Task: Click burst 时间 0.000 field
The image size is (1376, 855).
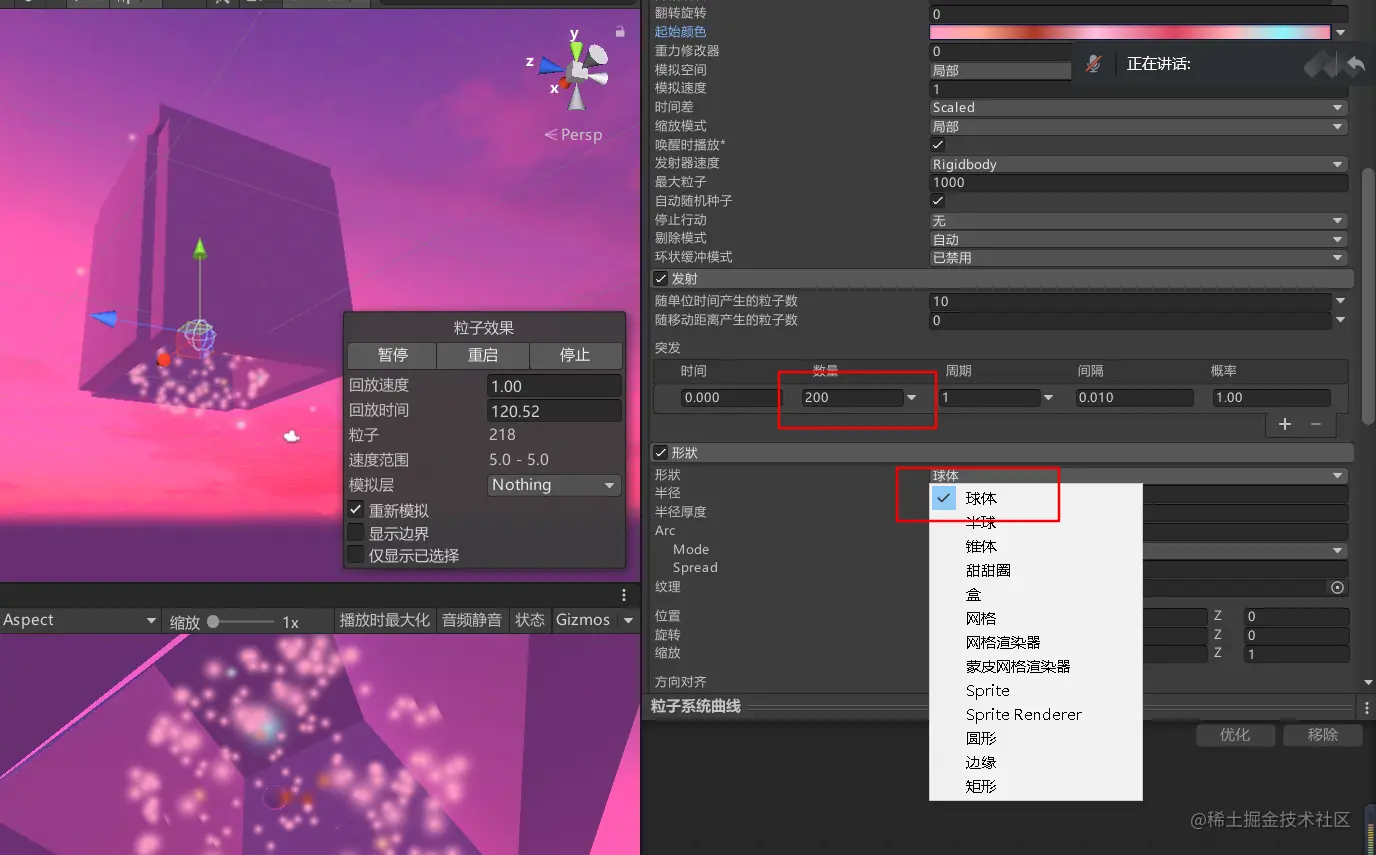Action: pyautogui.click(x=731, y=398)
